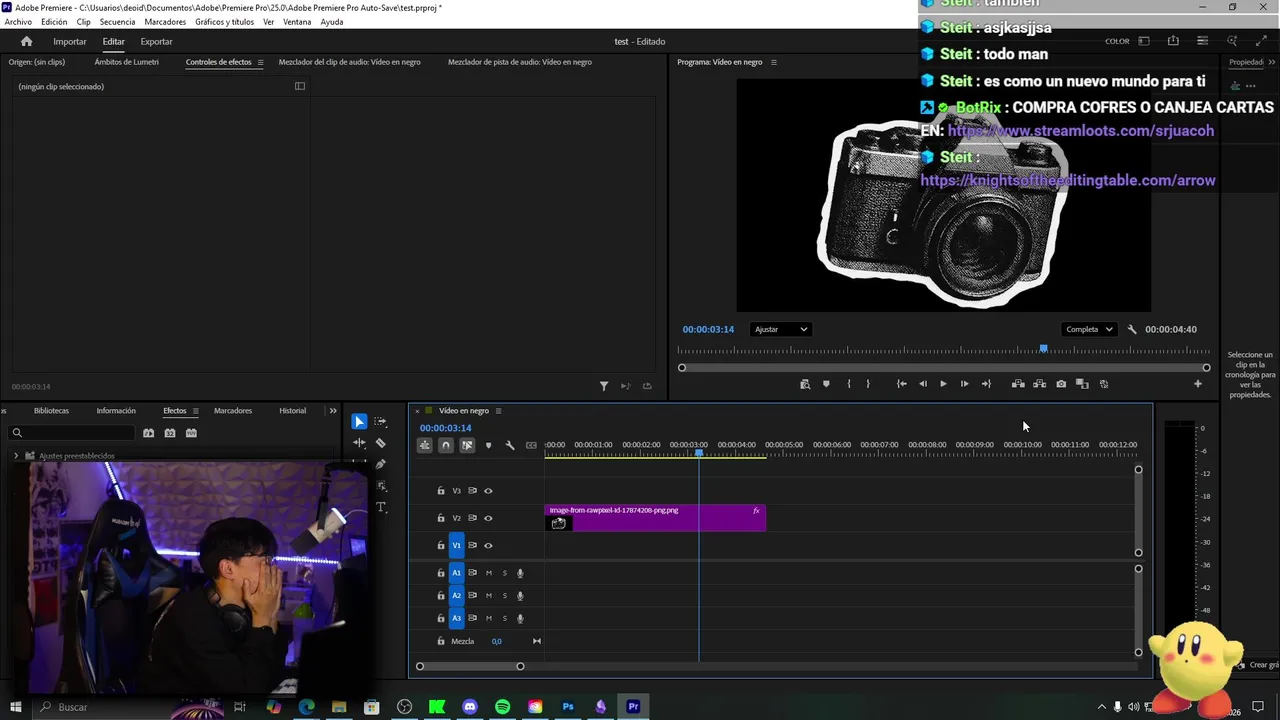
Task: Open the Efectos panel menu
Action: pyautogui.click(x=195, y=411)
